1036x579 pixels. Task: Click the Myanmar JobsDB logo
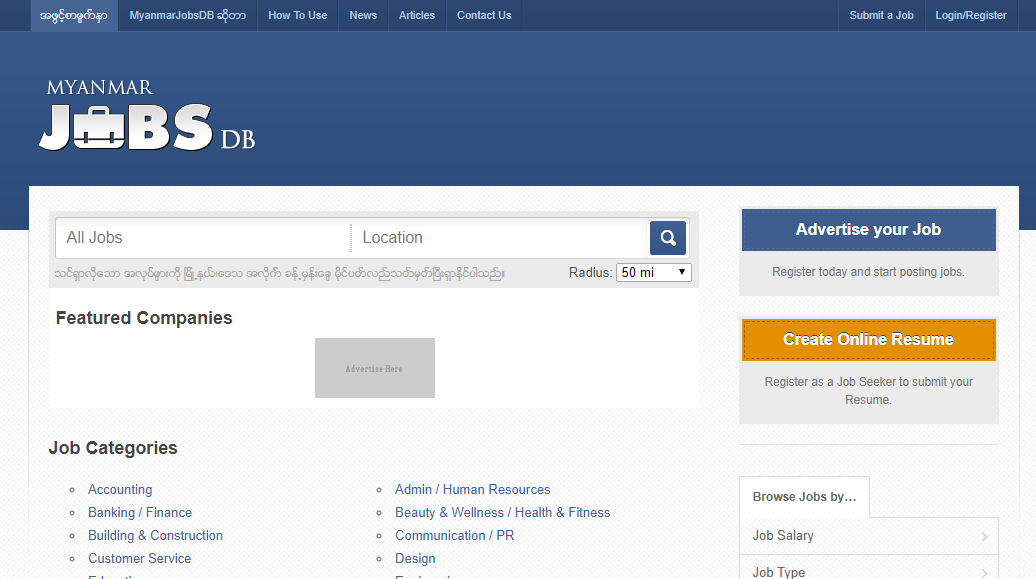coord(147,116)
